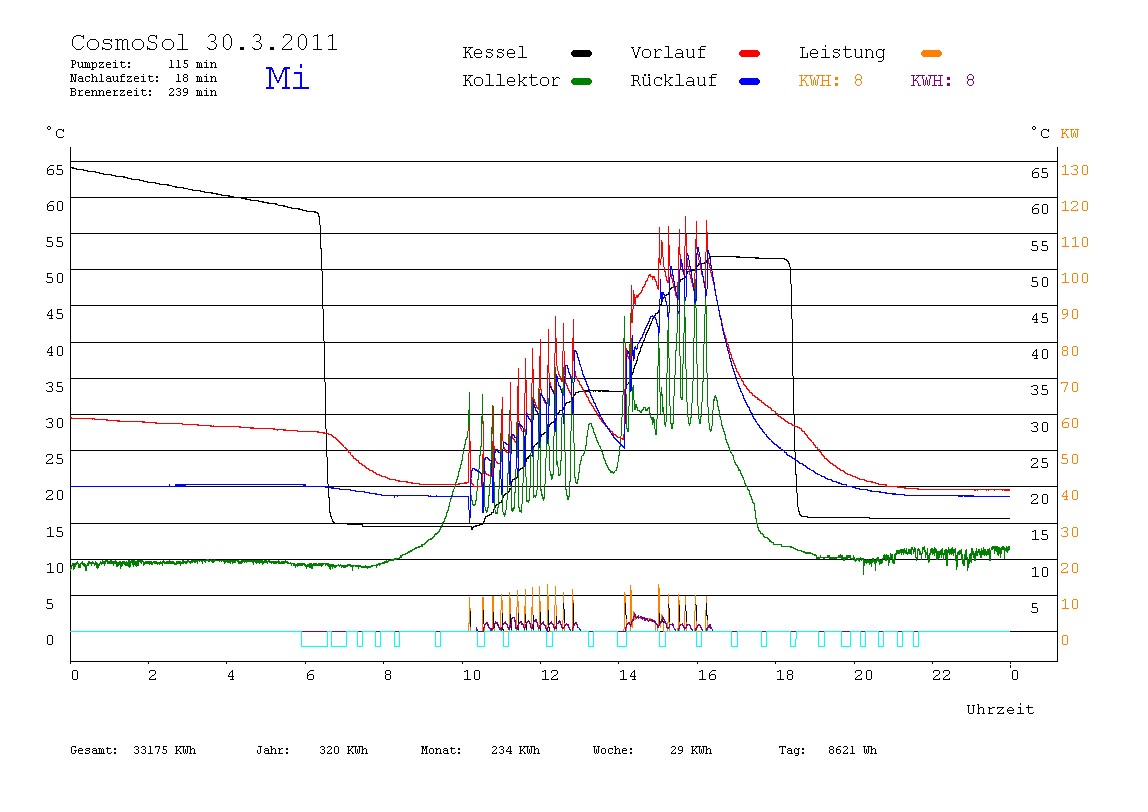Click the purple "KWH: 8" reading
Viewport: 1148px width, 812px height.
point(943,81)
